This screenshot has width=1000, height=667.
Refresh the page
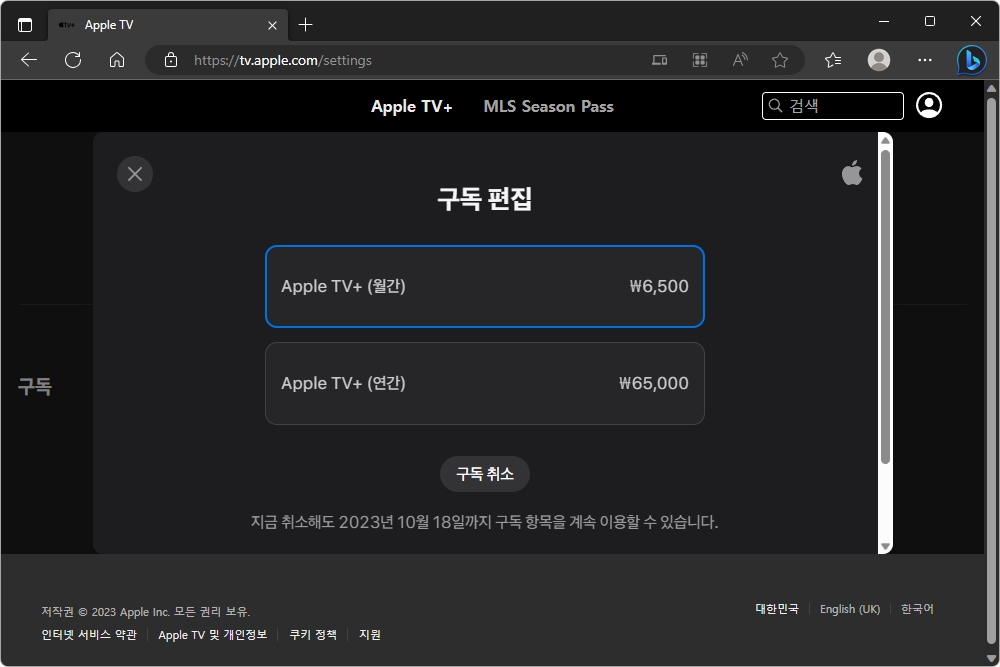pos(73,60)
